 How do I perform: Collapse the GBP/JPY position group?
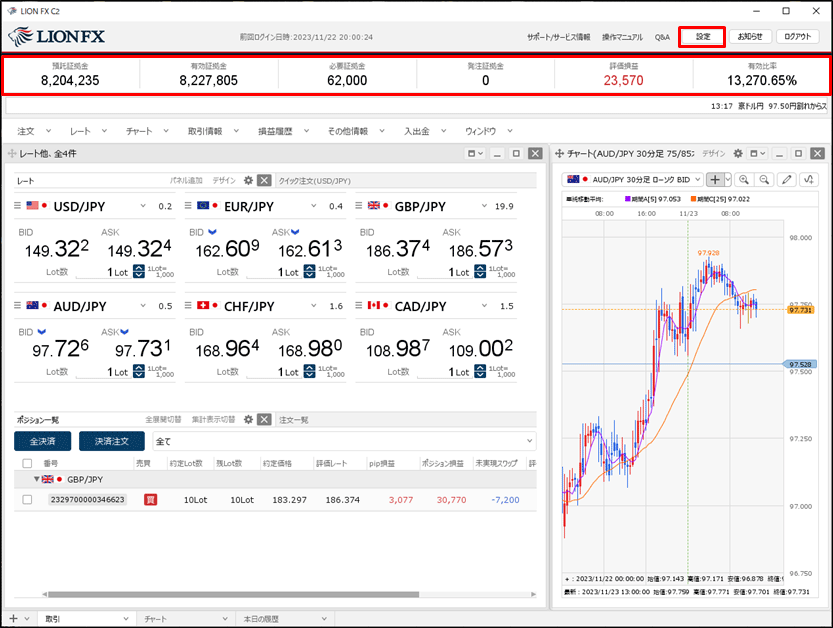[x=38, y=480]
